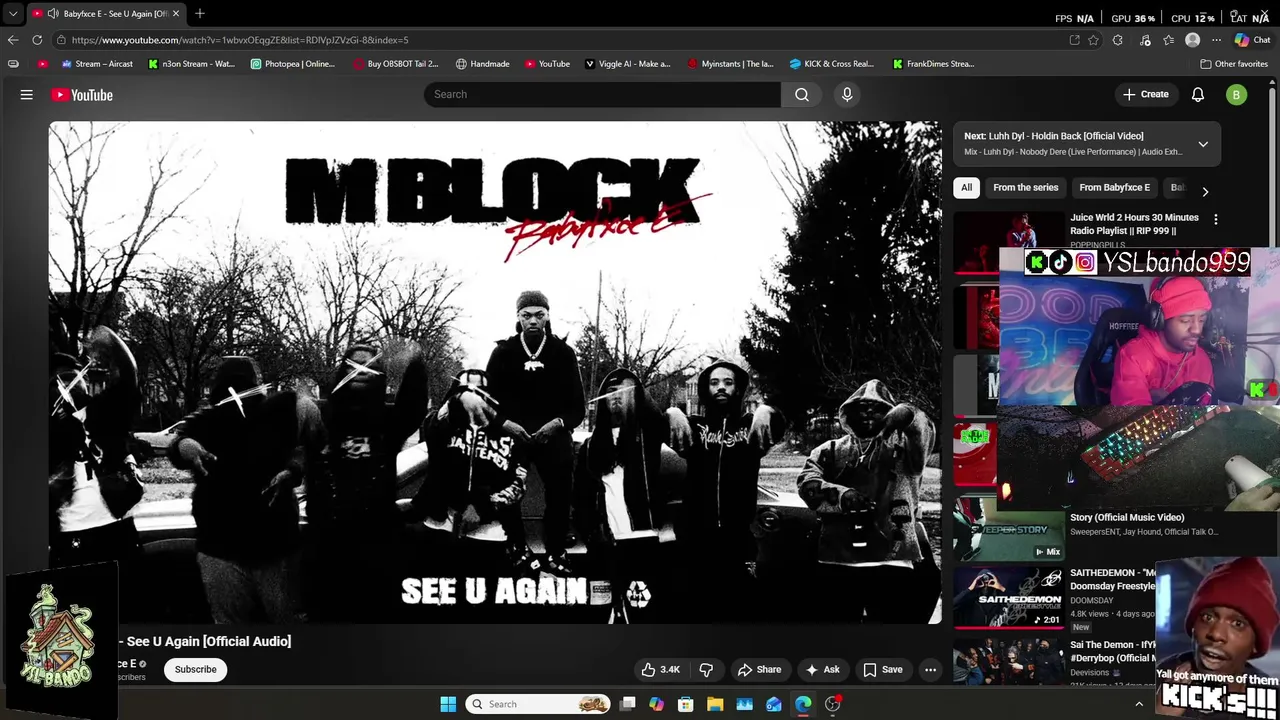Click Microsoft Edge icon in taskbar
The width and height of the screenshot is (1280, 720).
pyautogui.click(x=803, y=704)
